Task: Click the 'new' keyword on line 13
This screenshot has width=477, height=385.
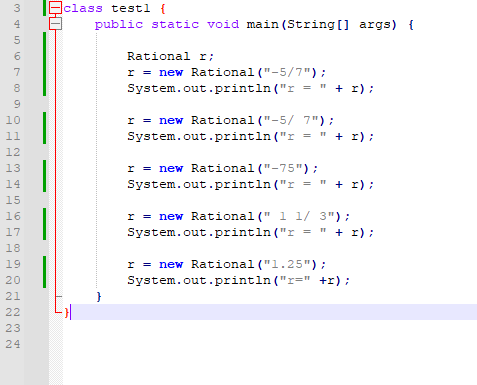Action: click(171, 168)
